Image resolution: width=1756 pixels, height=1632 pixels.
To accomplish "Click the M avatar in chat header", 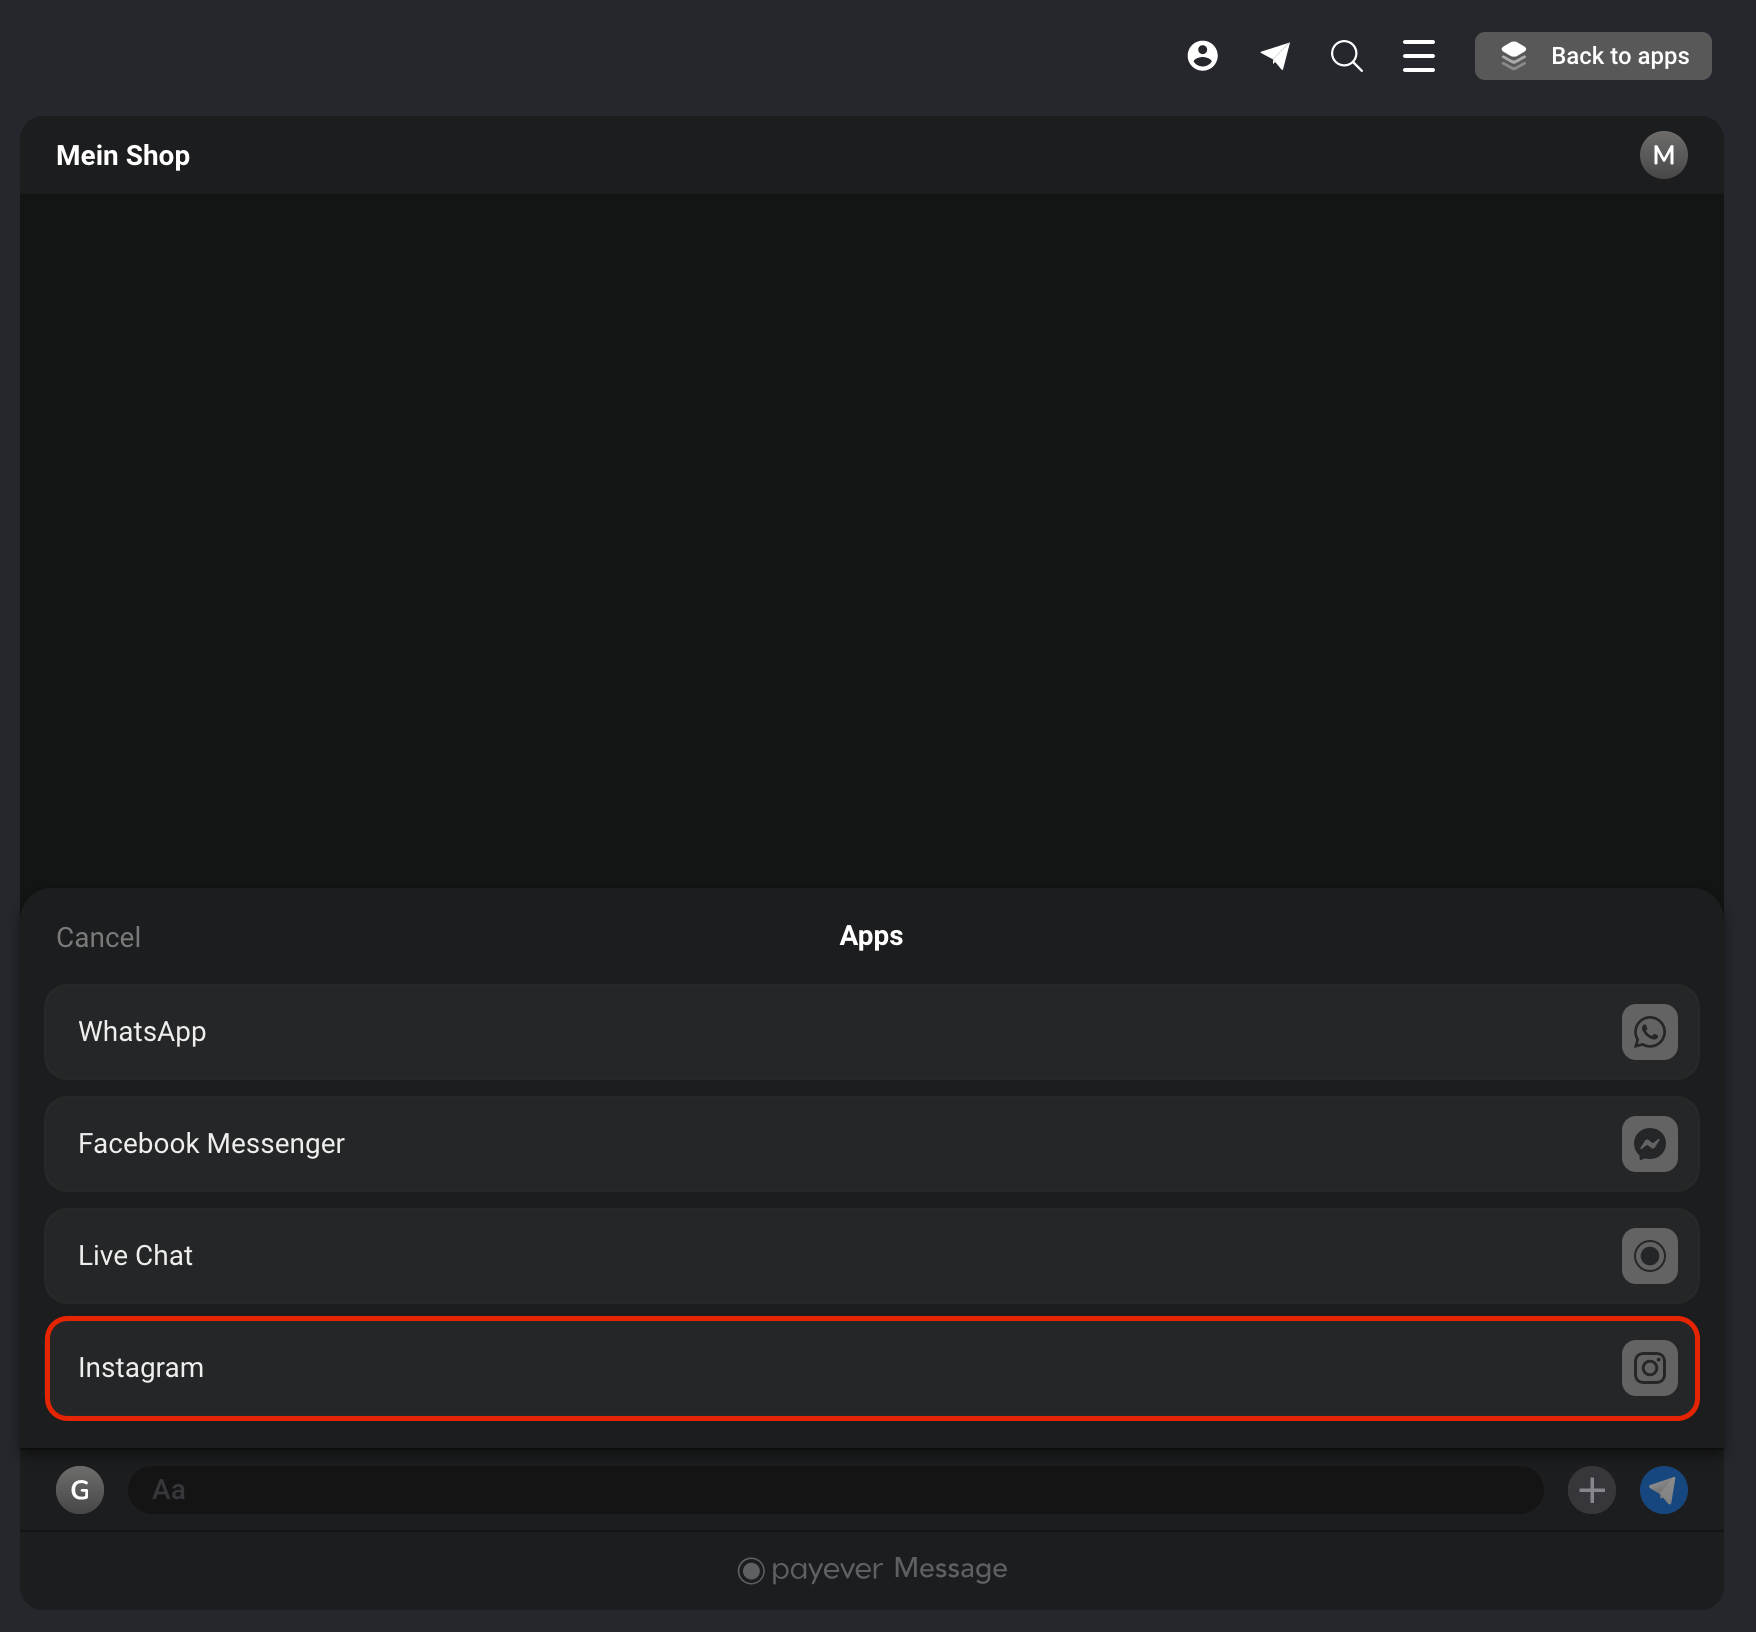I will click(1664, 155).
